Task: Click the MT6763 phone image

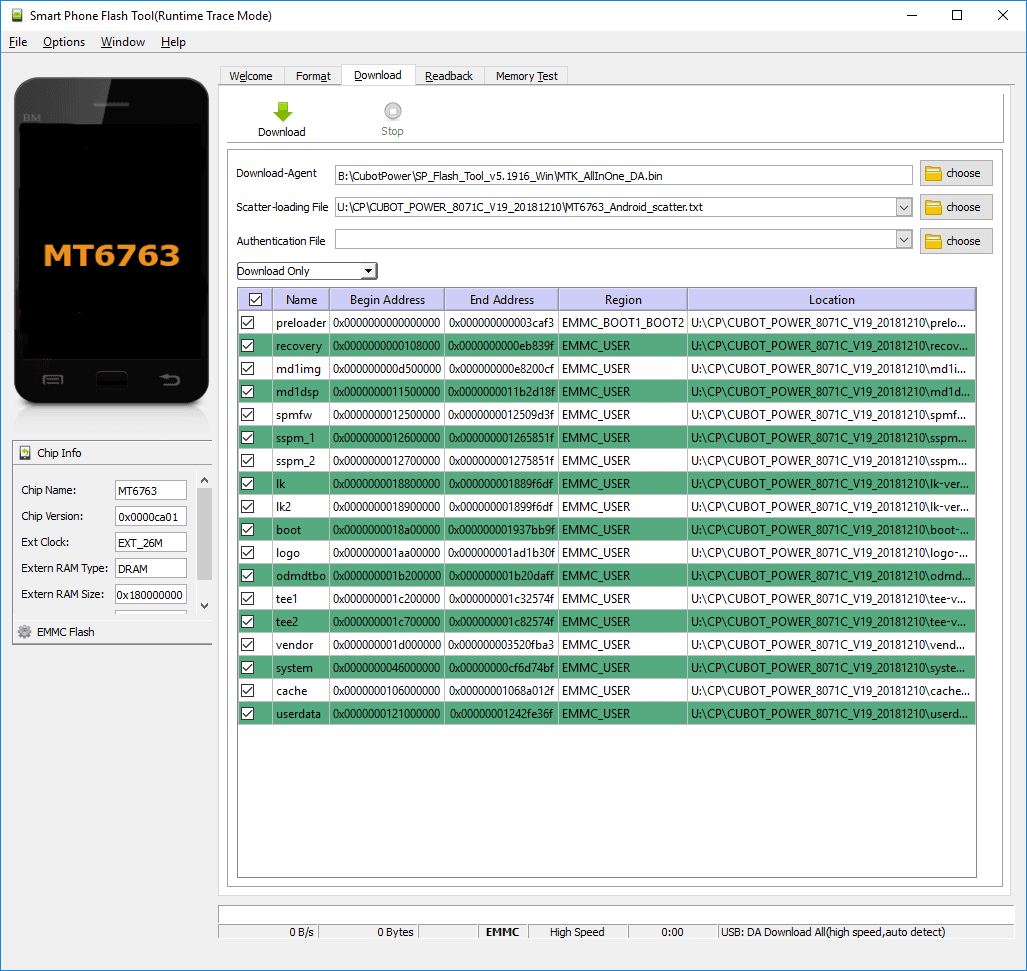Action: tap(111, 241)
